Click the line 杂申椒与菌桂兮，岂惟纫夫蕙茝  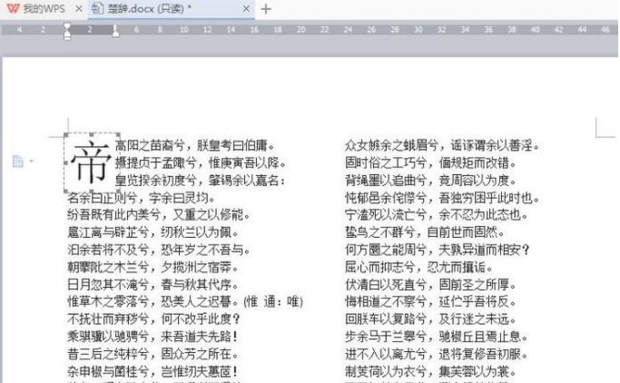[153, 372]
